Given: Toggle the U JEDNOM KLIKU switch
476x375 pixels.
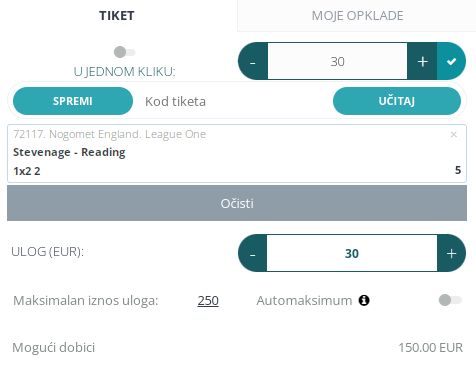Looking at the screenshot, I should point(125,52).
